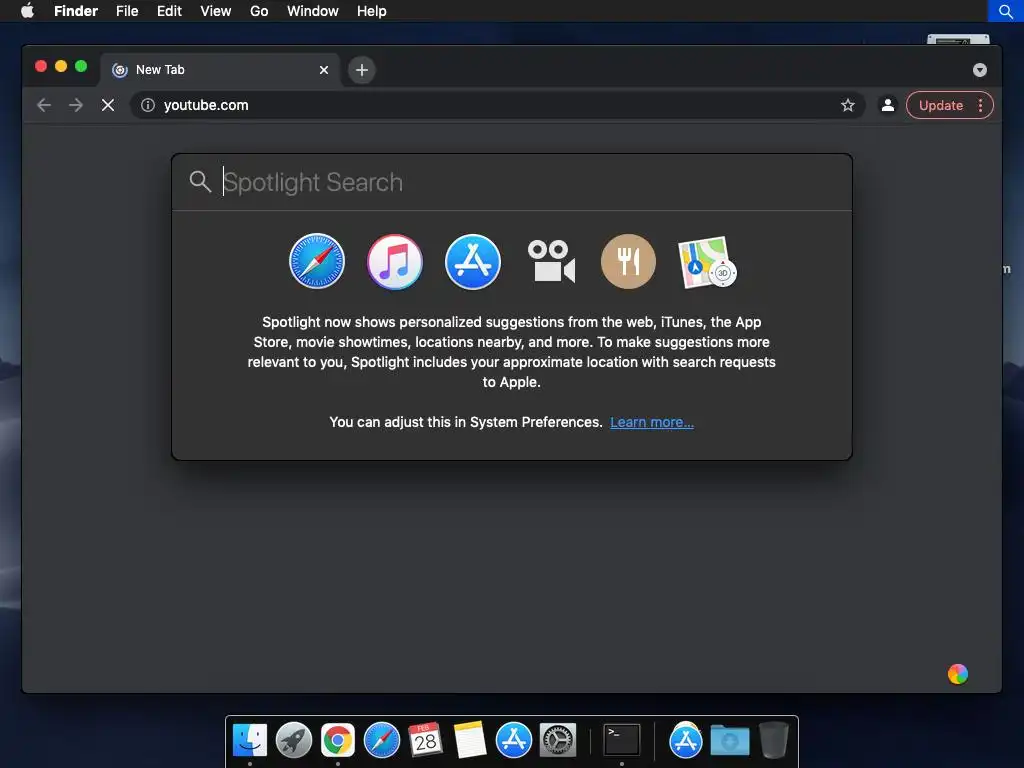
Task: Close the New Tab tab
Action: coord(323,70)
